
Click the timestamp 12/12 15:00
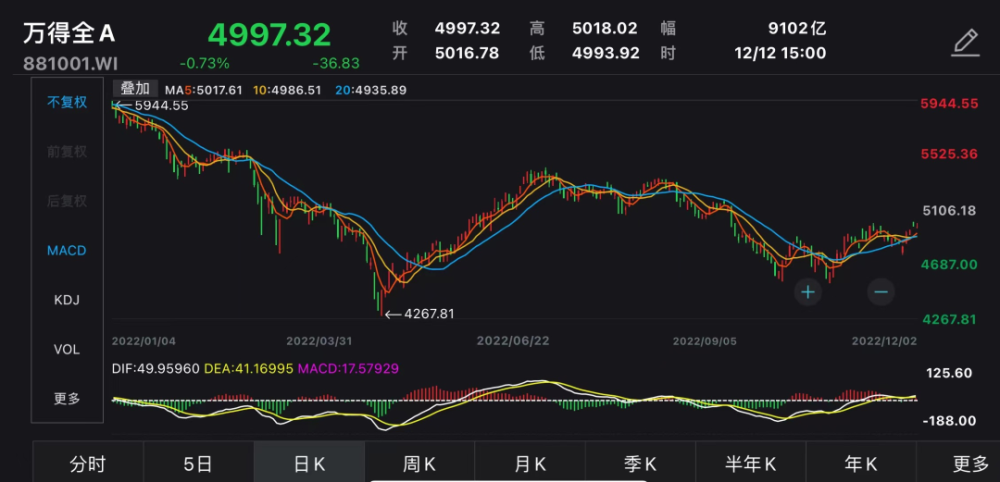[x=780, y=53]
